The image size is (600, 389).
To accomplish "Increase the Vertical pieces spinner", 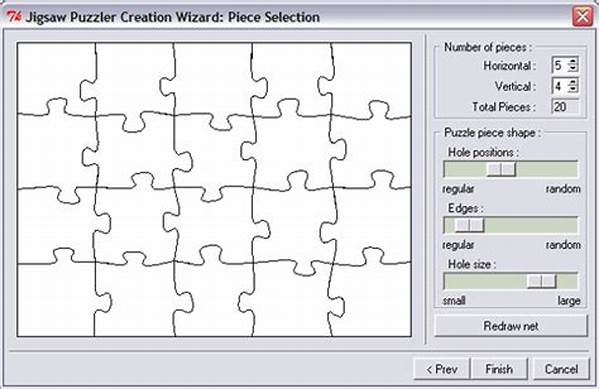I will pyautogui.click(x=573, y=82).
